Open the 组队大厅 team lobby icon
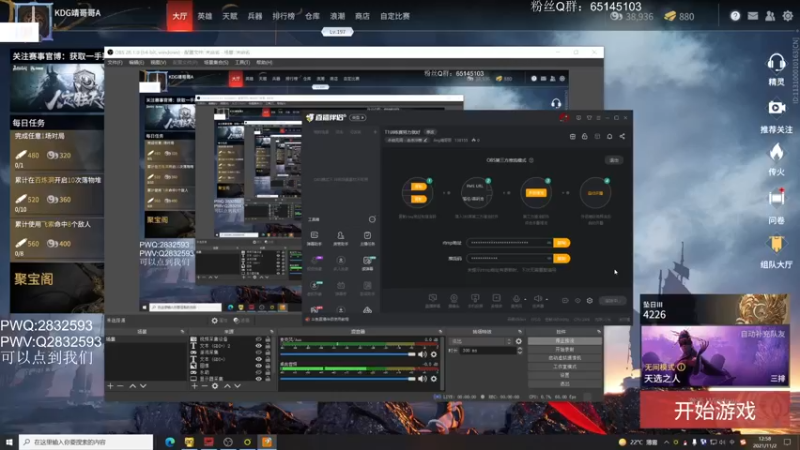This screenshot has width=800, height=450. click(x=777, y=243)
